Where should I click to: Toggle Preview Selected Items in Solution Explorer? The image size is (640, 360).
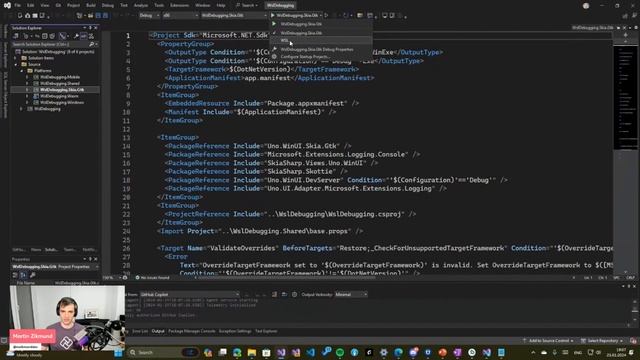tap(83, 36)
